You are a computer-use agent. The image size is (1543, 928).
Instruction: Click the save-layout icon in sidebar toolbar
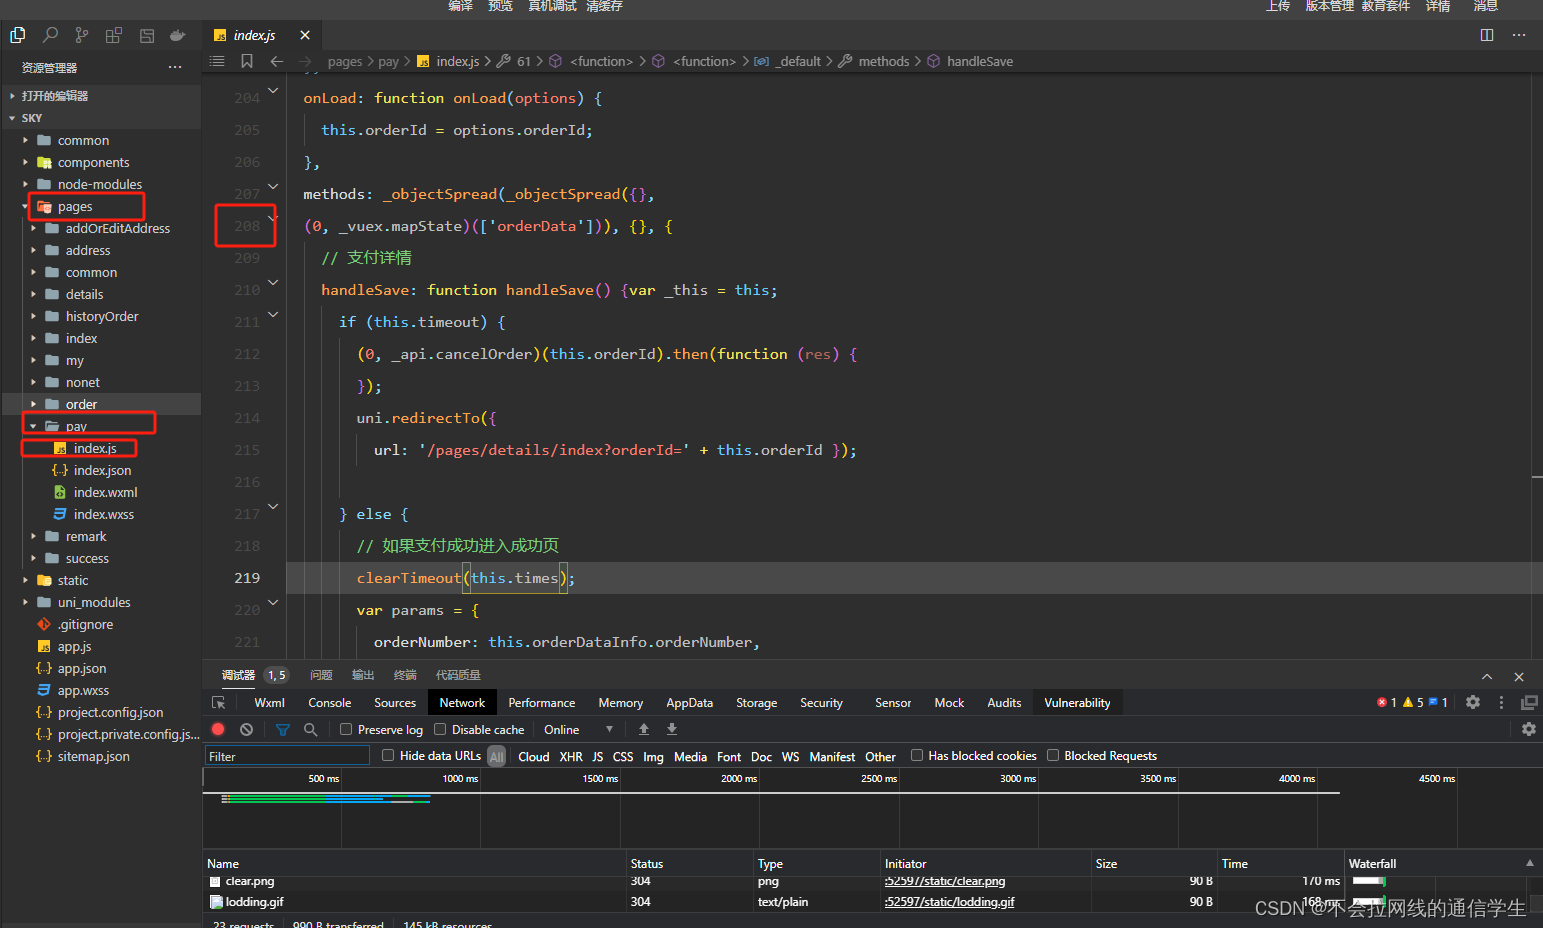147,35
